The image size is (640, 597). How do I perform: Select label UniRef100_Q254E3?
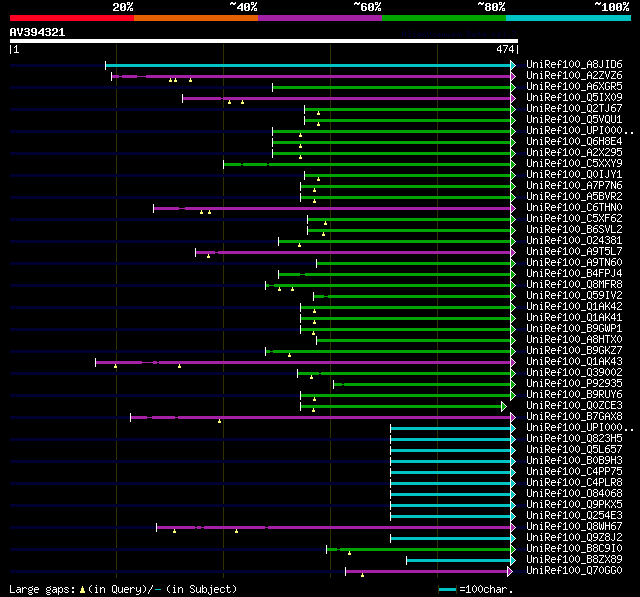(574, 516)
